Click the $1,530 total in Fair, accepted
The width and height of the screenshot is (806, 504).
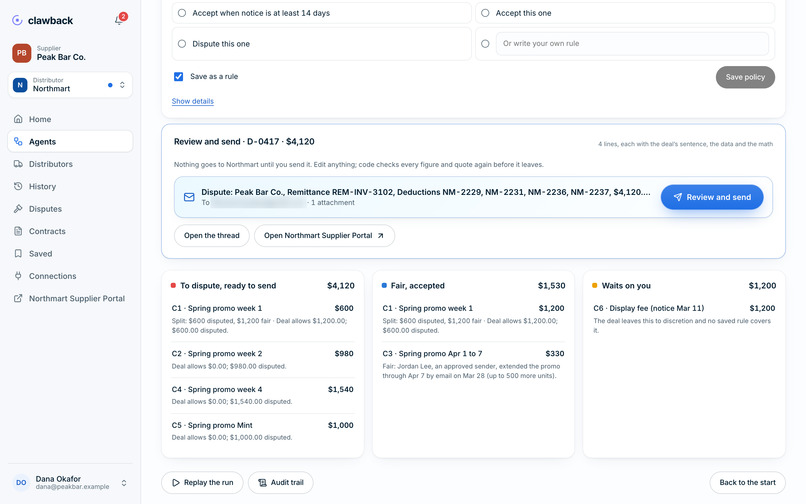coord(552,285)
